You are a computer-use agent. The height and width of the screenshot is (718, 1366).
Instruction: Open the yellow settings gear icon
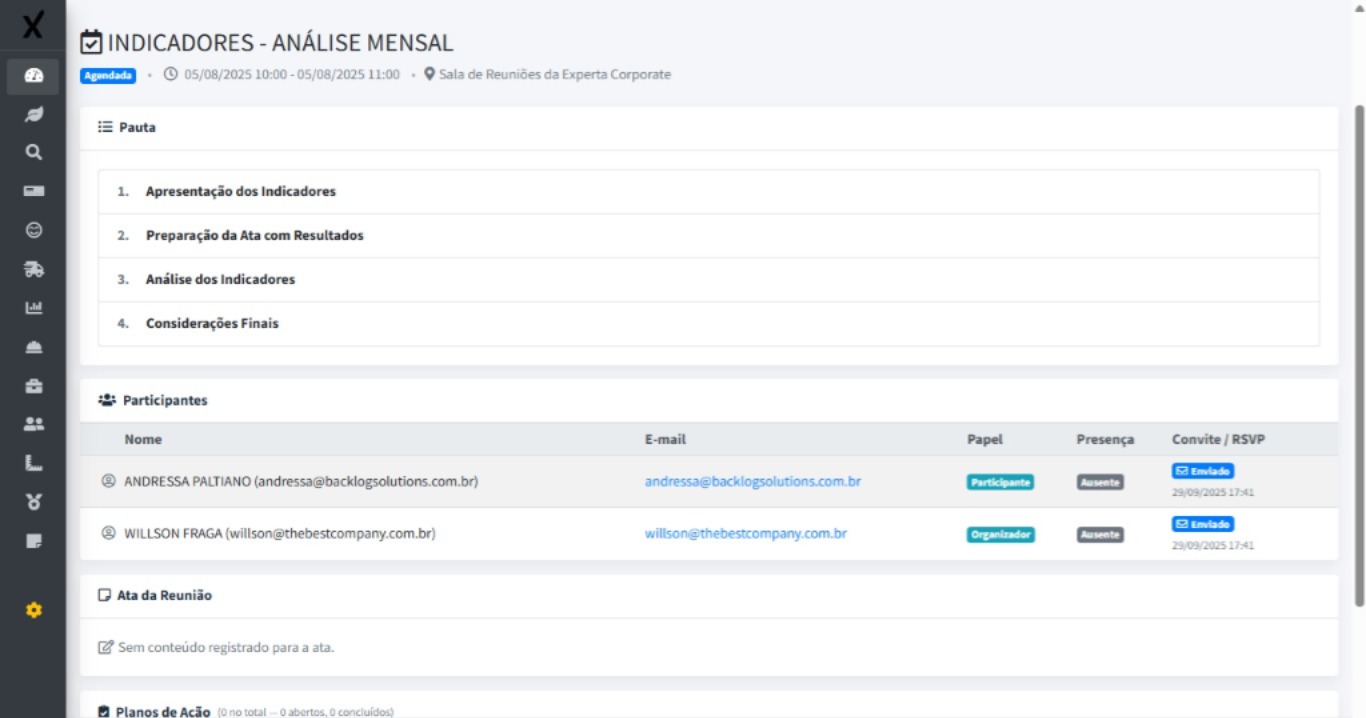33,610
